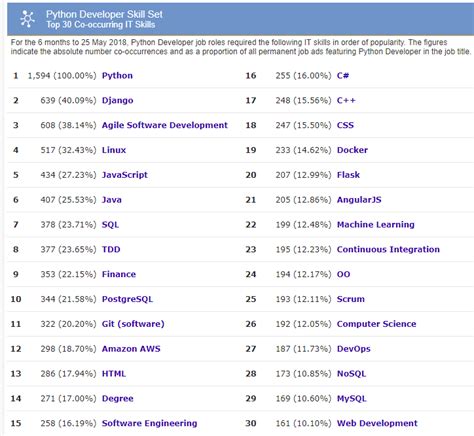
Task: Click the 407 (25.53%) value
Action: pos(68,200)
